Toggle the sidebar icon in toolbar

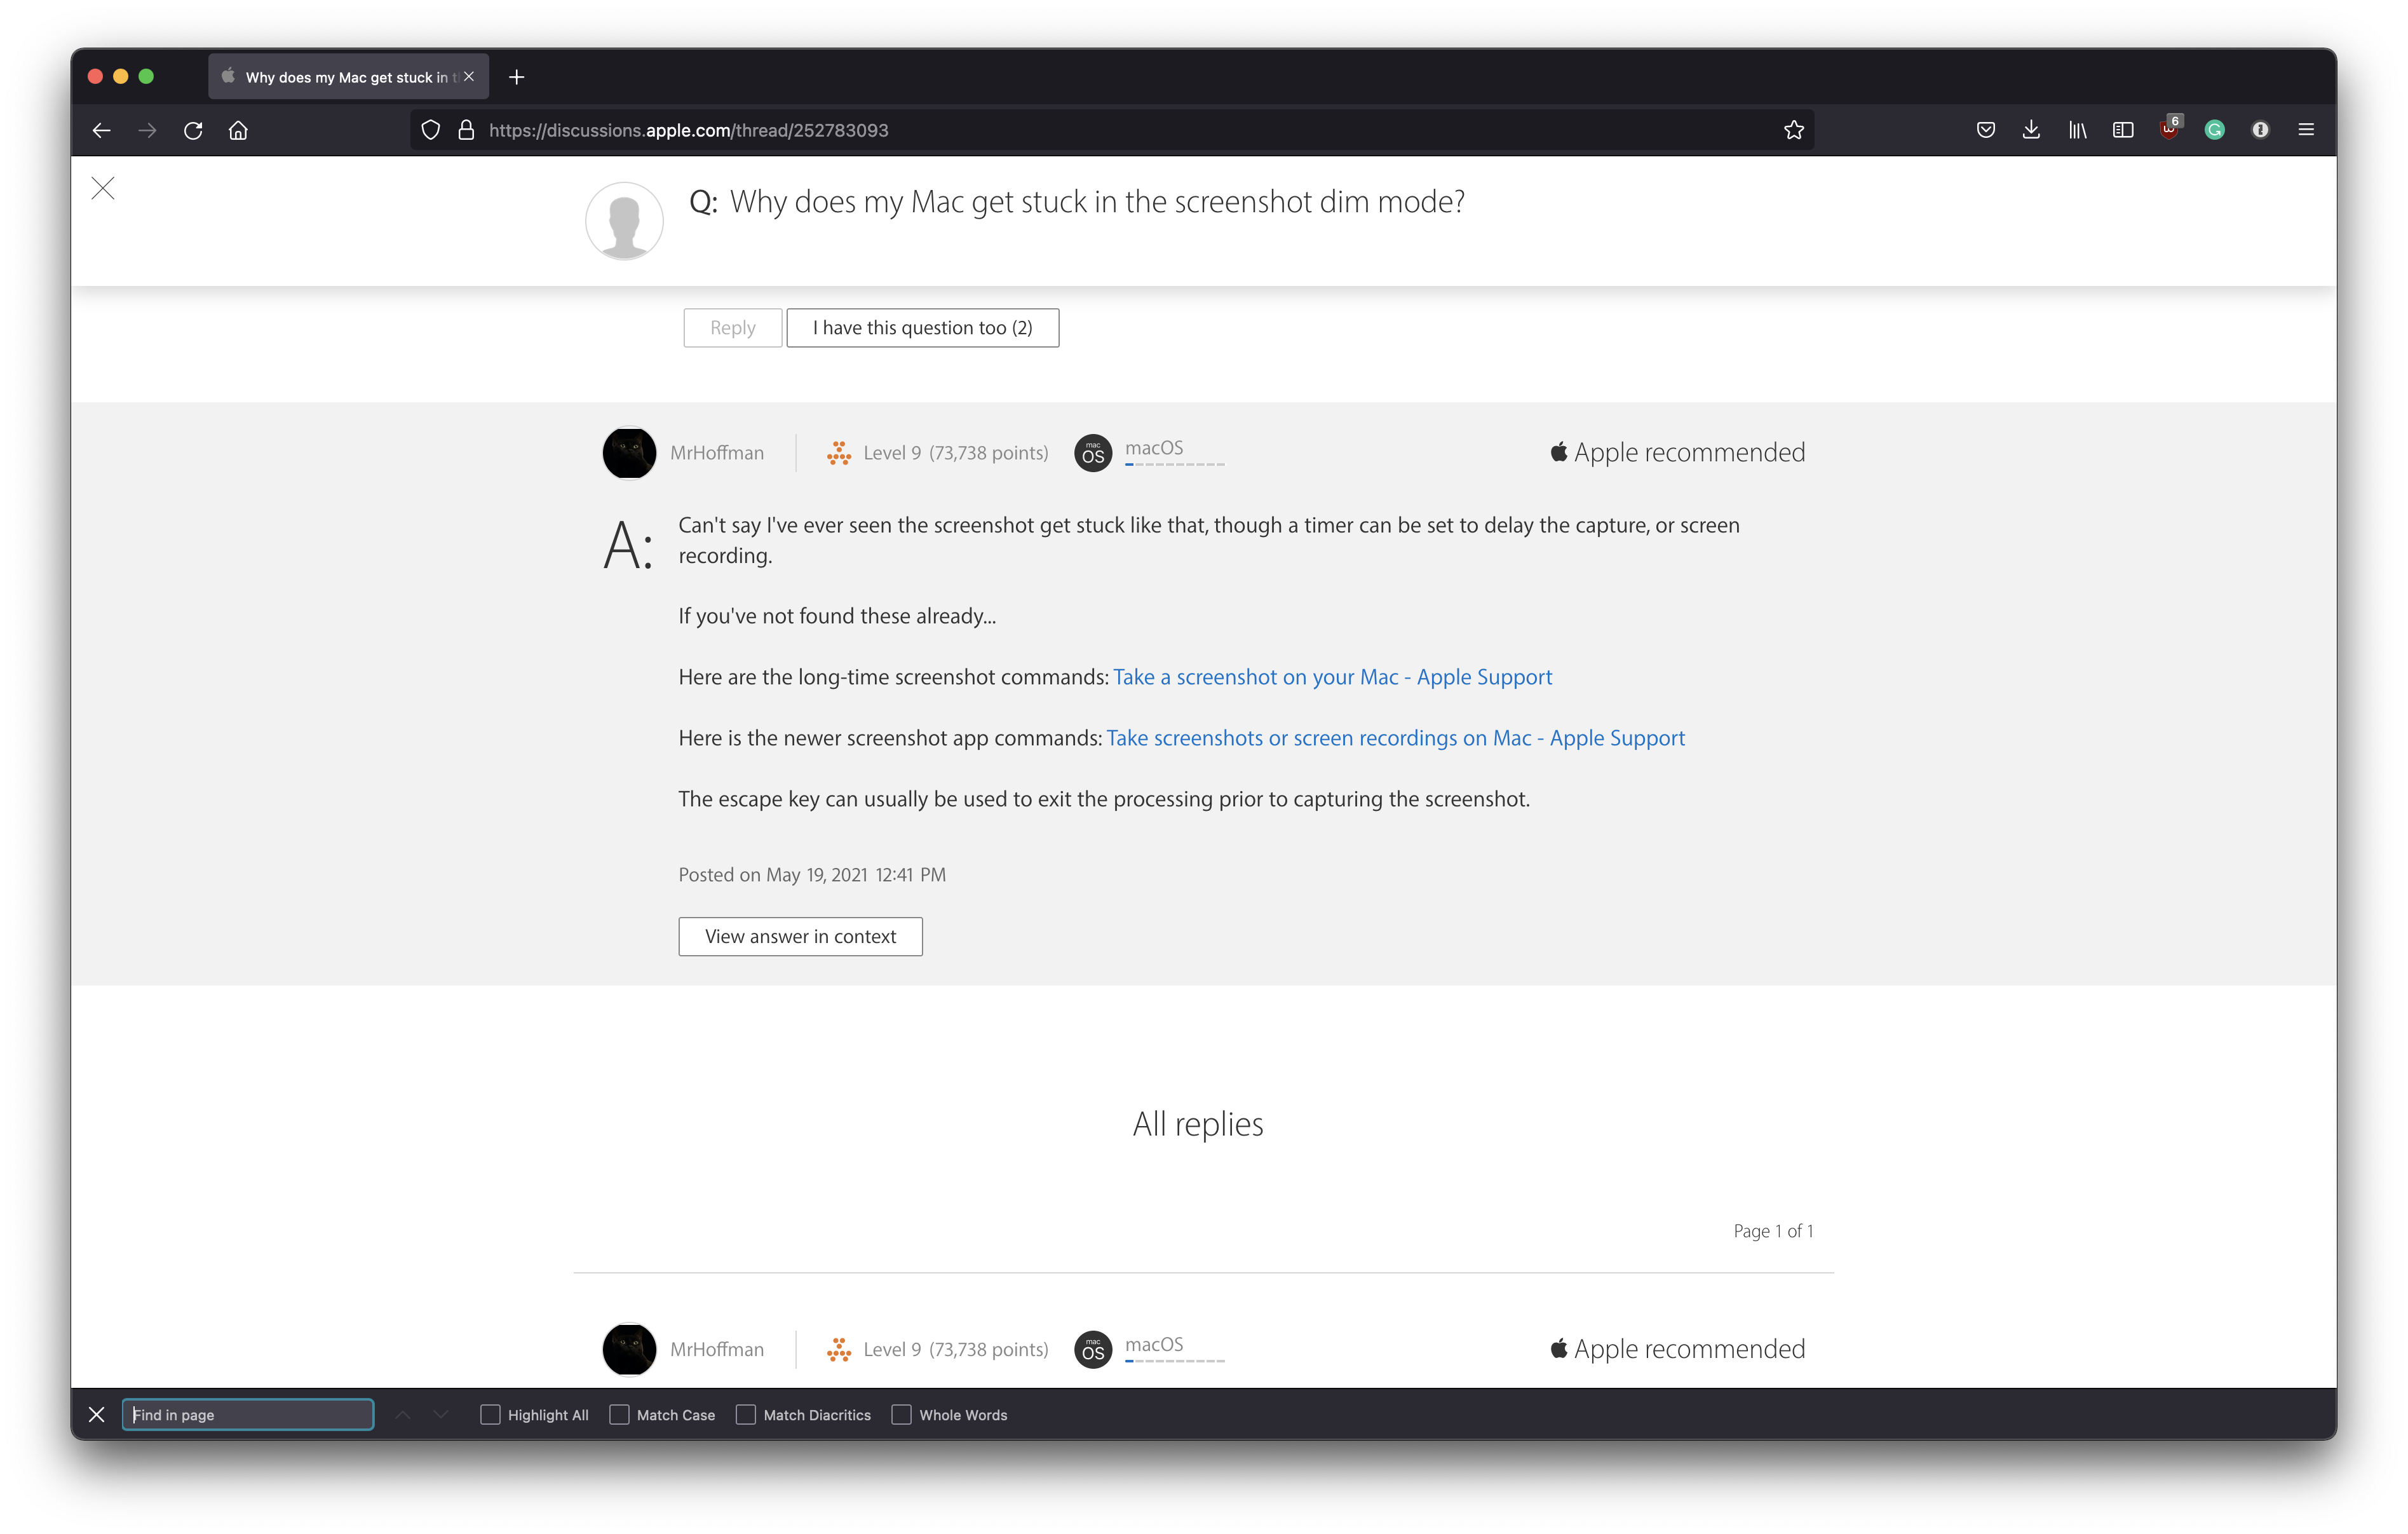coord(2123,130)
